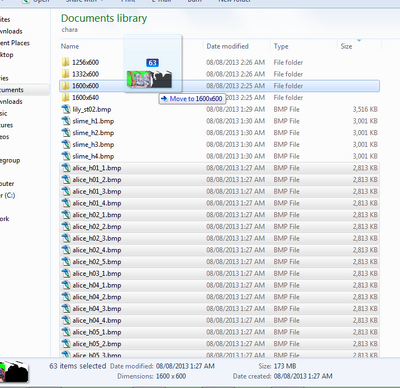Click the slime_h4.bmp file name
400x388 pixels.
(x=93, y=156)
